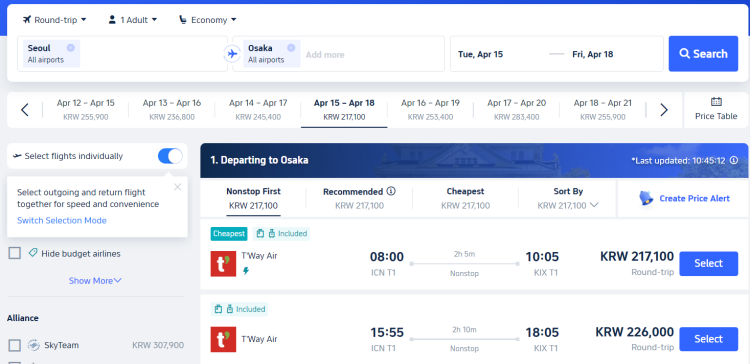
Task: Open the Price Table calendar icon
Action: pos(716,101)
